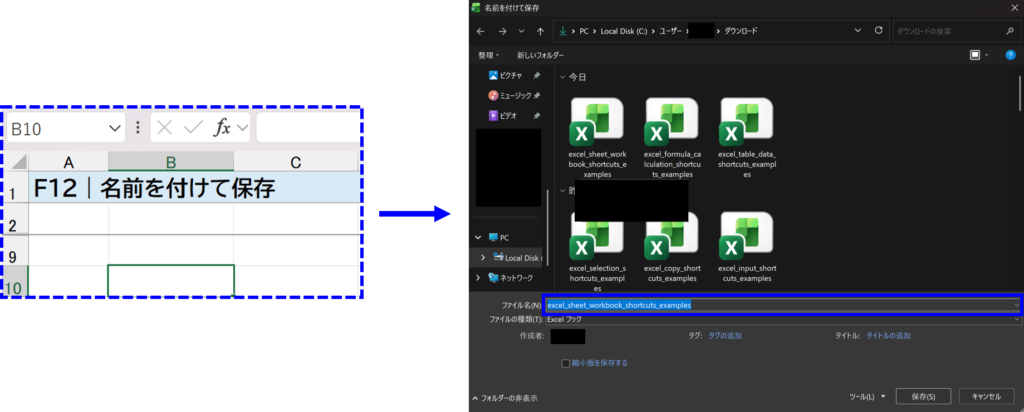This screenshot has height=412, width=1024.
Task: Click the キャンセル button
Action: pyautogui.click(x=986, y=396)
